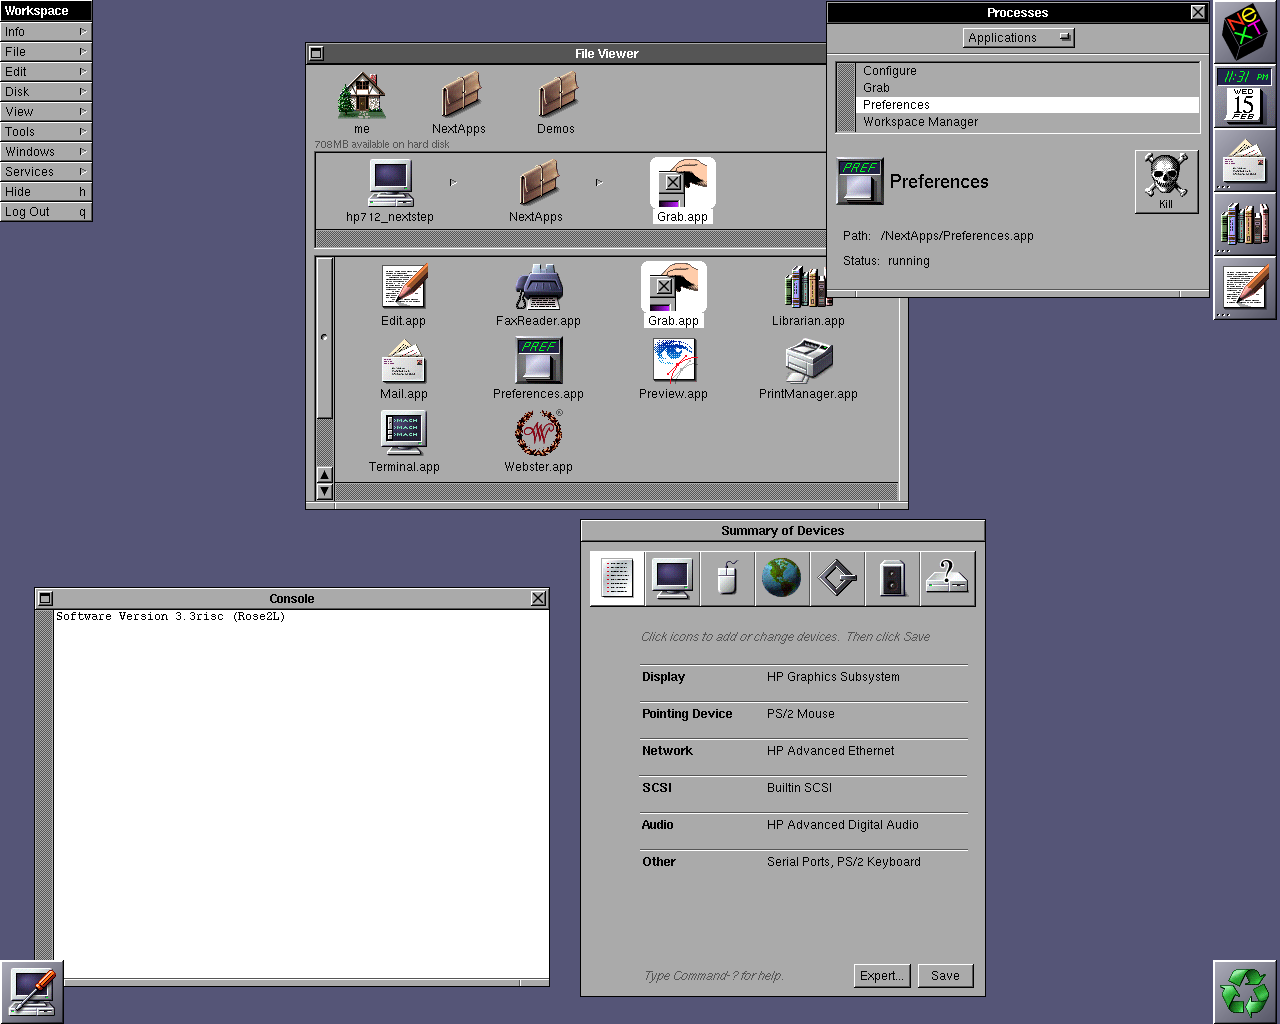This screenshot has height=1024, width=1280.
Task: Close the Console window
Action: point(539,598)
